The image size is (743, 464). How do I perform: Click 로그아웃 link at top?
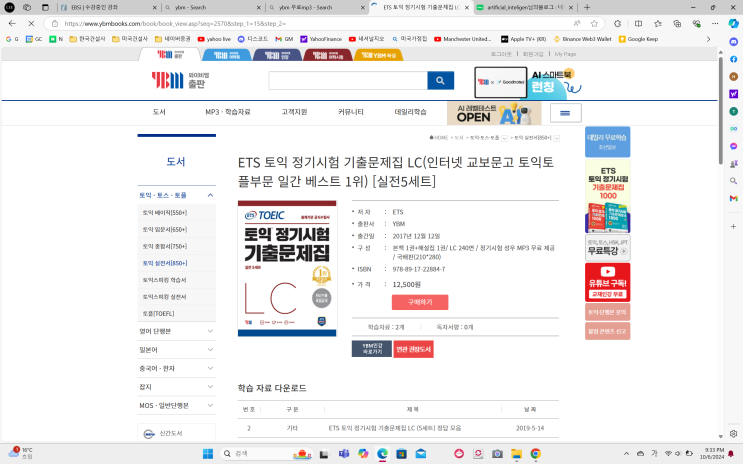click(501, 54)
